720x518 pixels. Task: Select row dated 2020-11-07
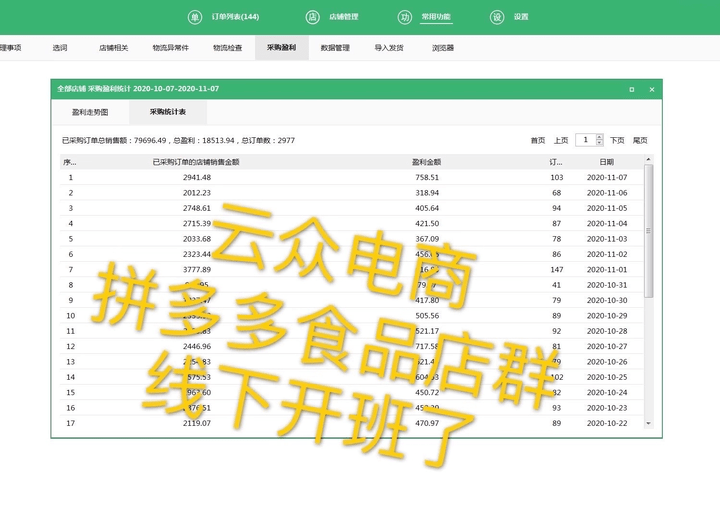tap(350, 177)
